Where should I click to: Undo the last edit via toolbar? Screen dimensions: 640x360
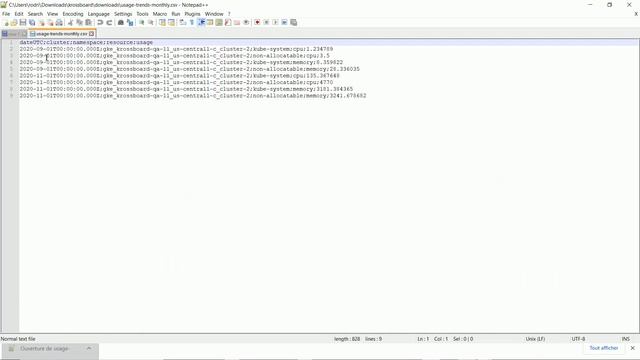point(100,22)
